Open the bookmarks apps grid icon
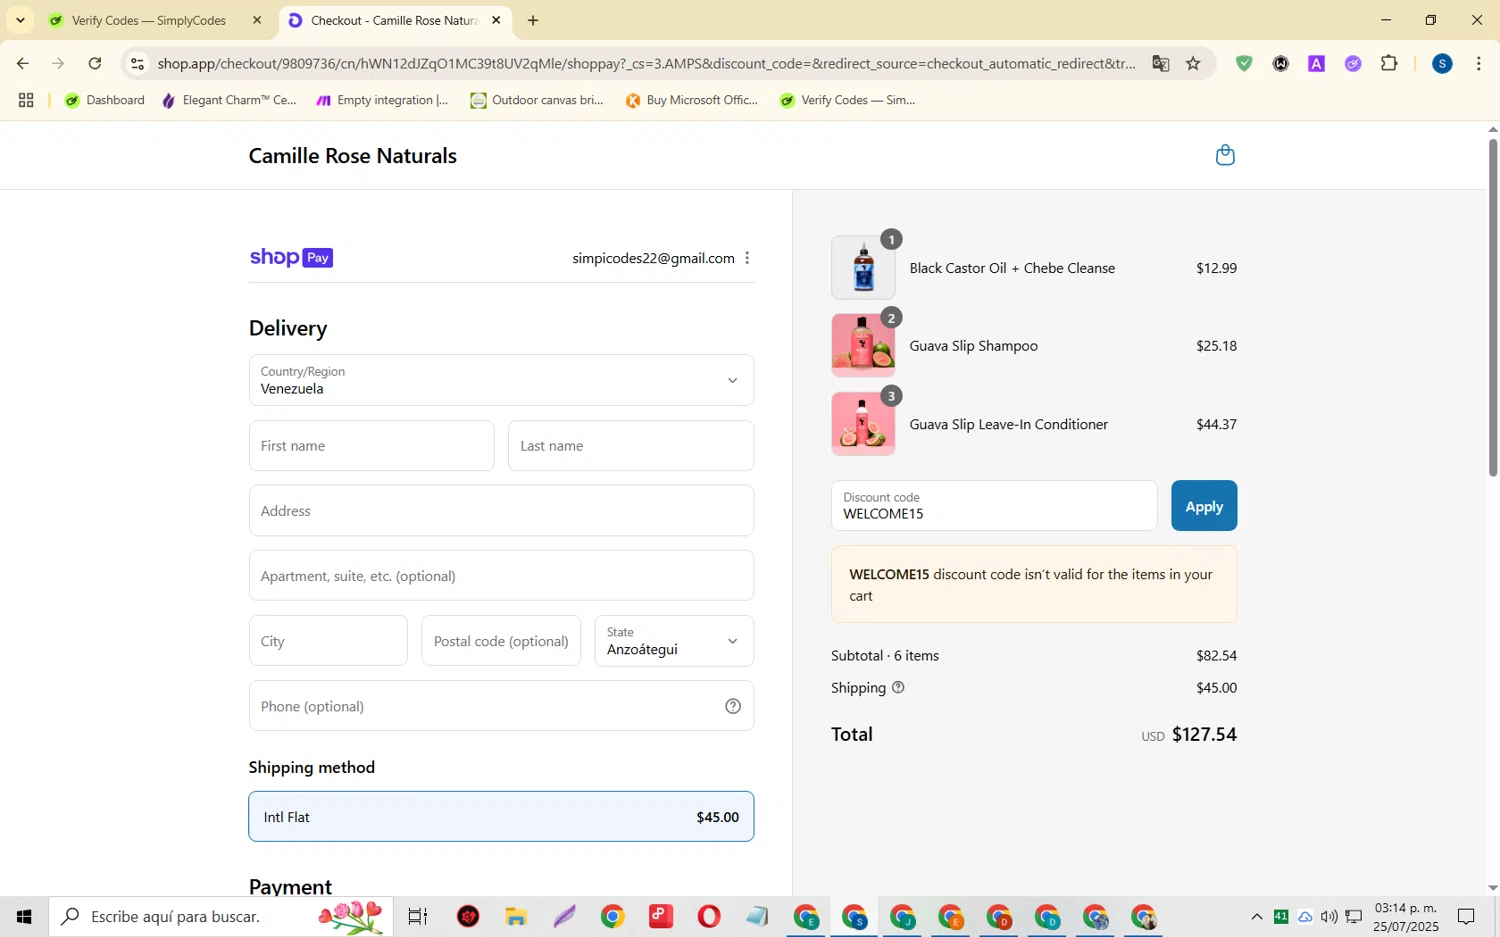Image resolution: width=1500 pixels, height=937 pixels. pos(26,100)
